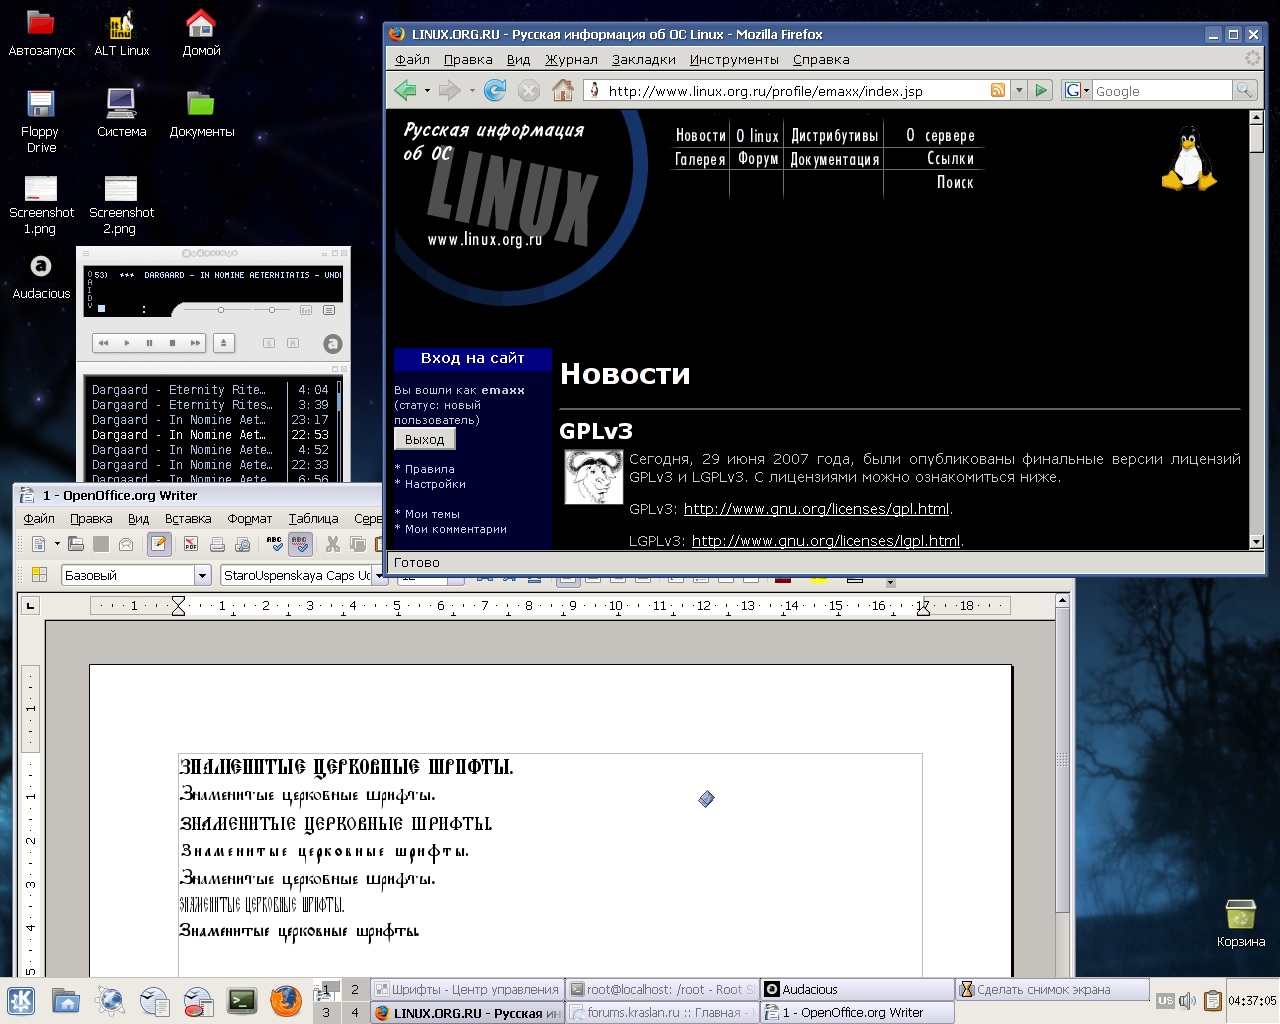Open the Floppy Drive desktop icon

(41, 121)
